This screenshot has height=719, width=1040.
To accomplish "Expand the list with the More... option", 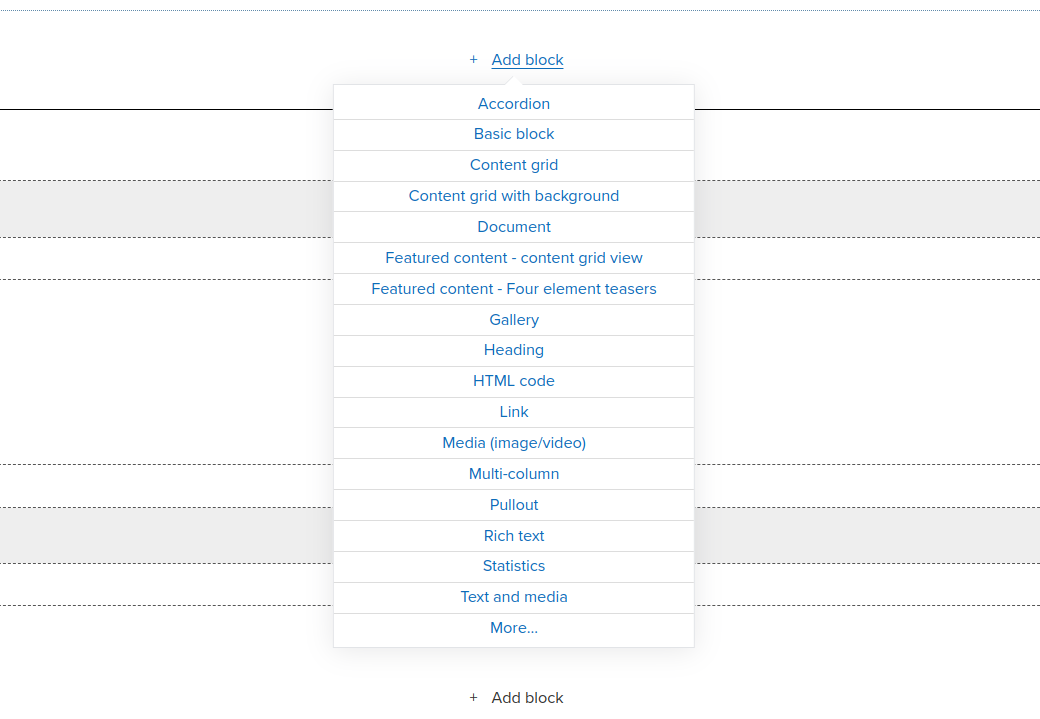I will point(514,628).
